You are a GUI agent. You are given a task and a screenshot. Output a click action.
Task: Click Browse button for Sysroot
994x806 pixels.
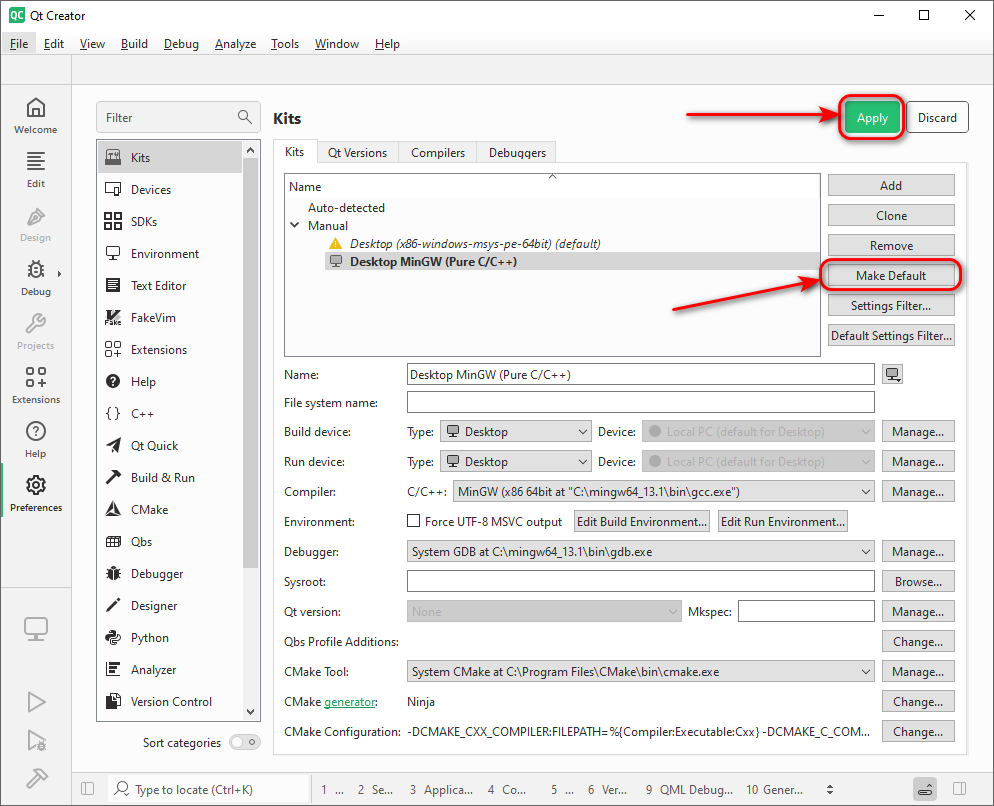[918, 582]
